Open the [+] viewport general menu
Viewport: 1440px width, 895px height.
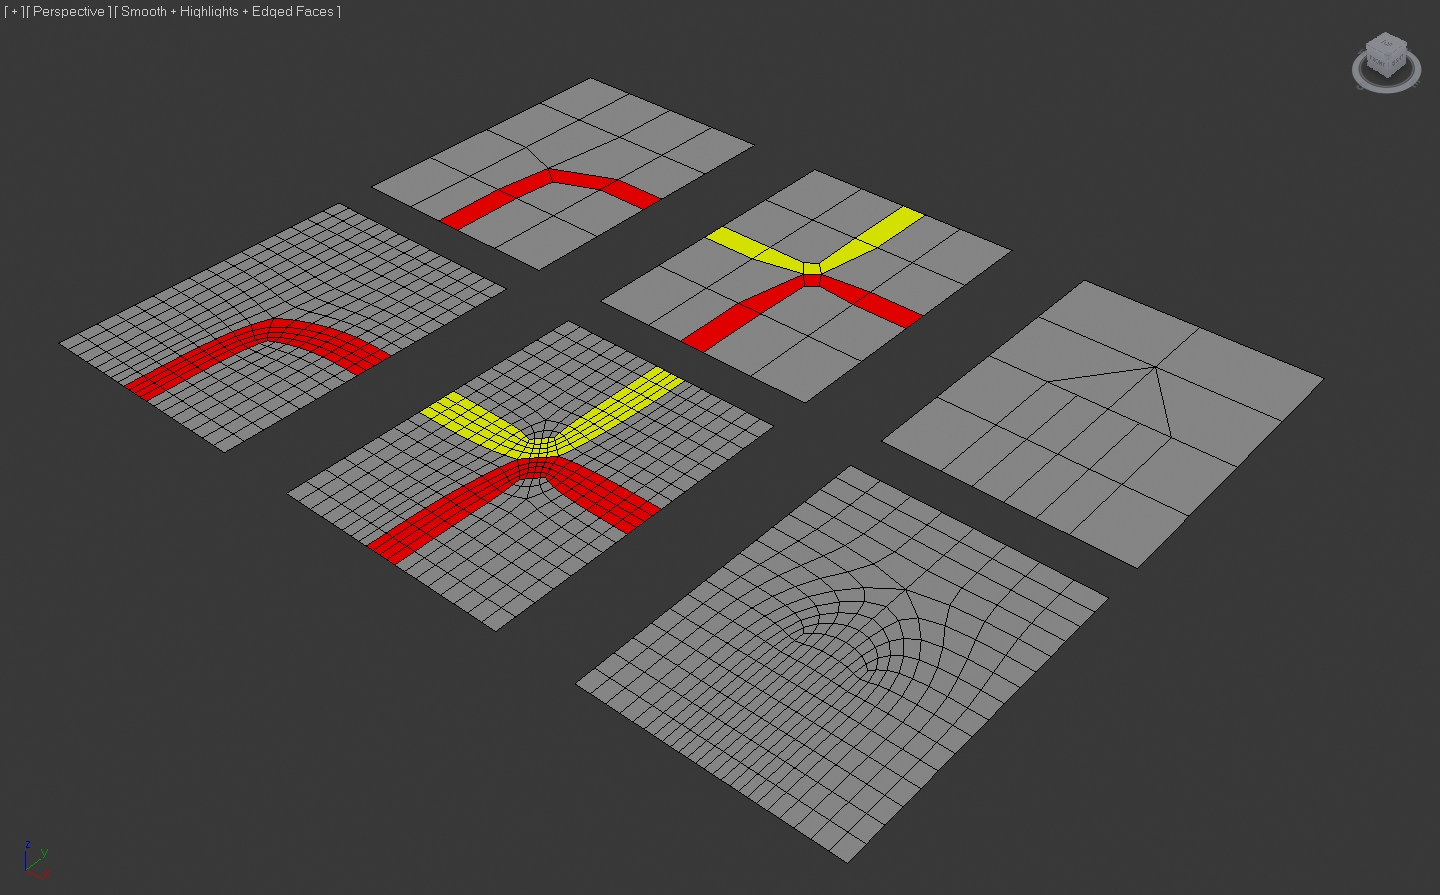pos(14,12)
